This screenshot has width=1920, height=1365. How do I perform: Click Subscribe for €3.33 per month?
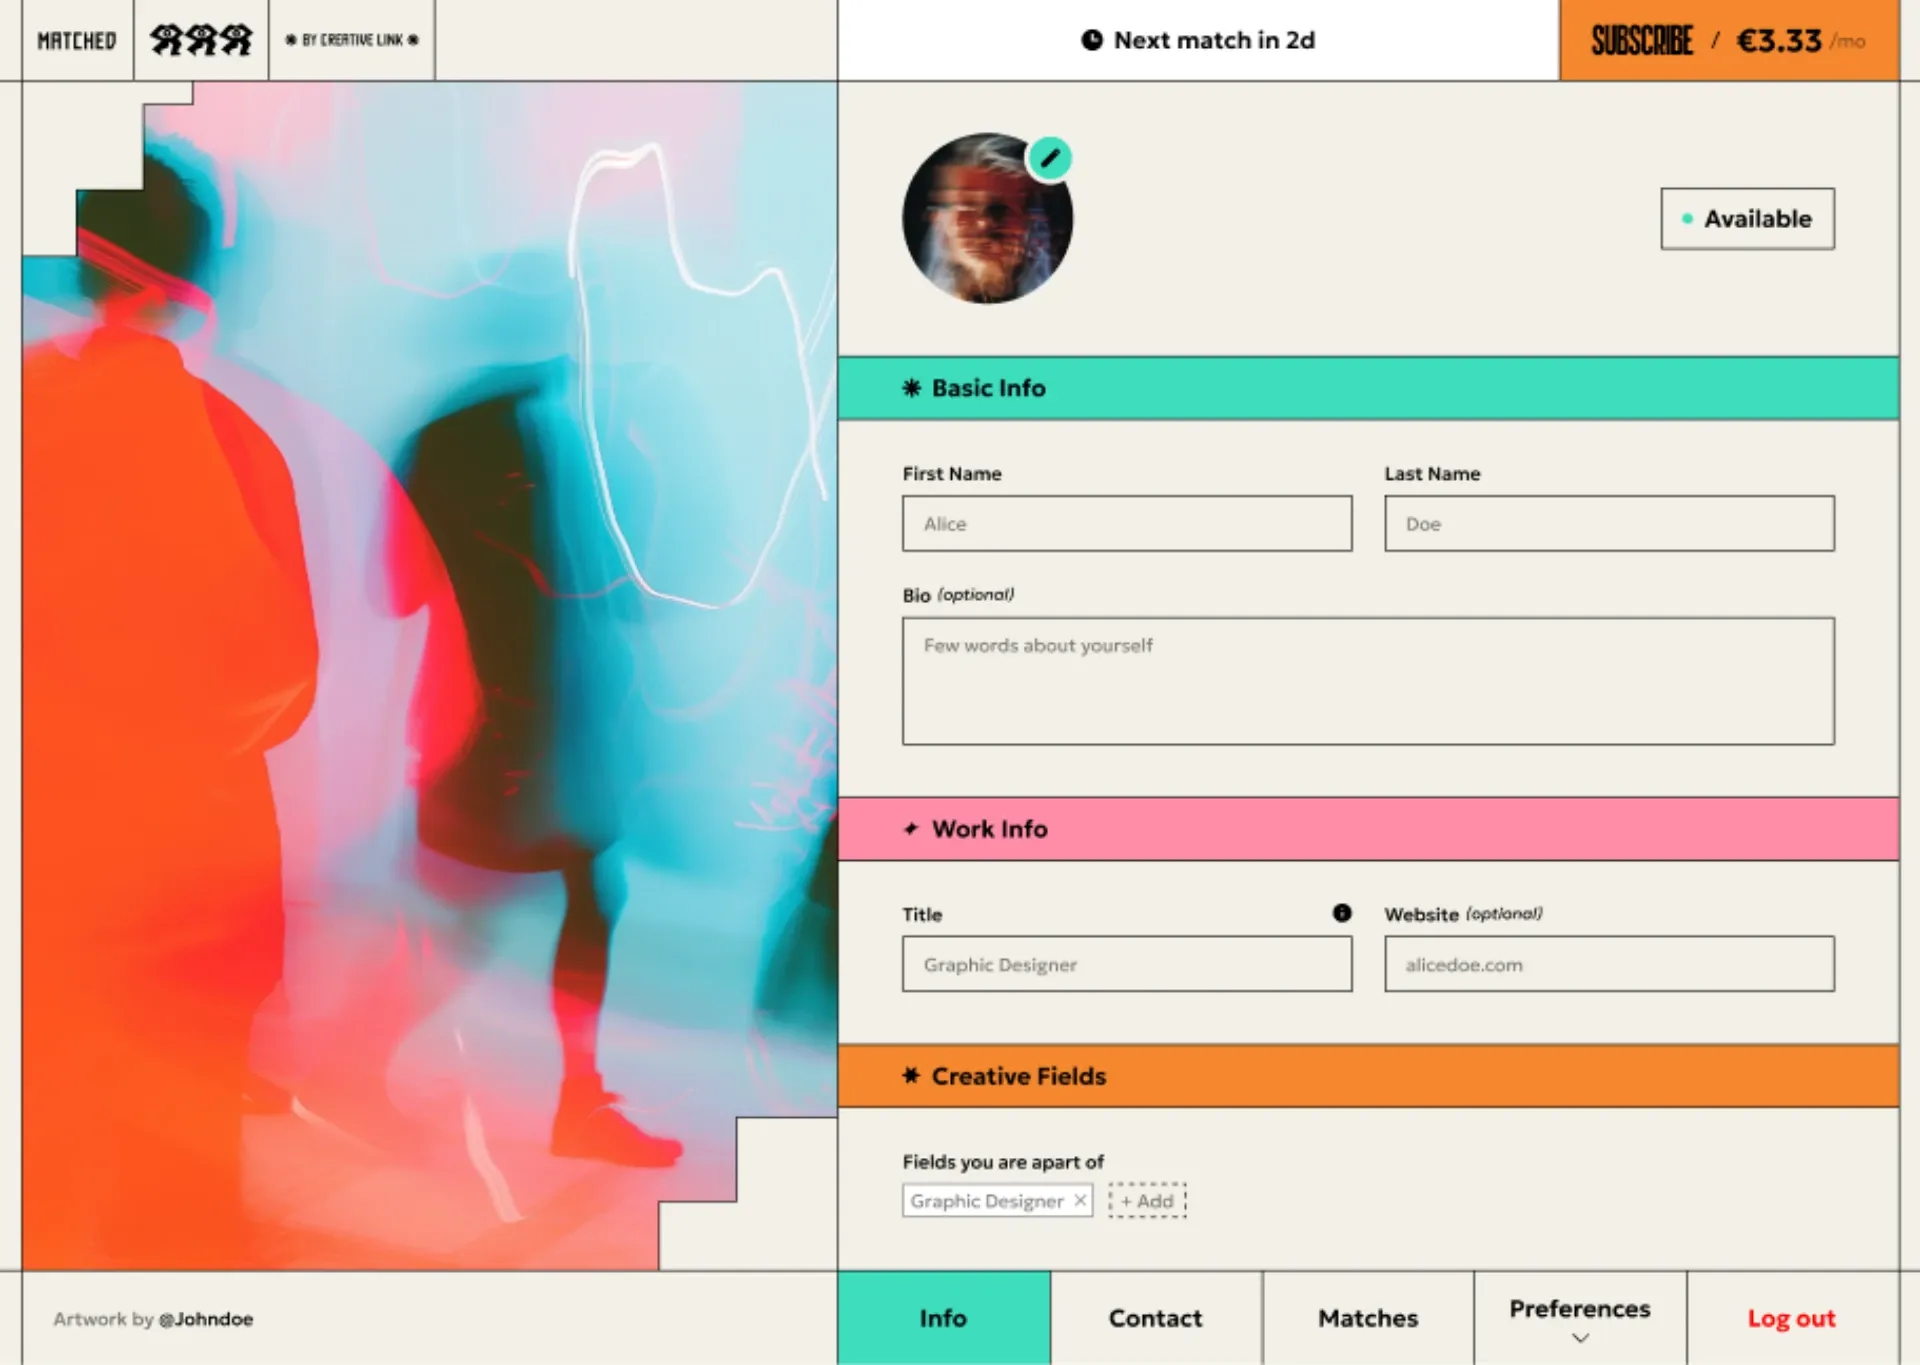click(1728, 40)
